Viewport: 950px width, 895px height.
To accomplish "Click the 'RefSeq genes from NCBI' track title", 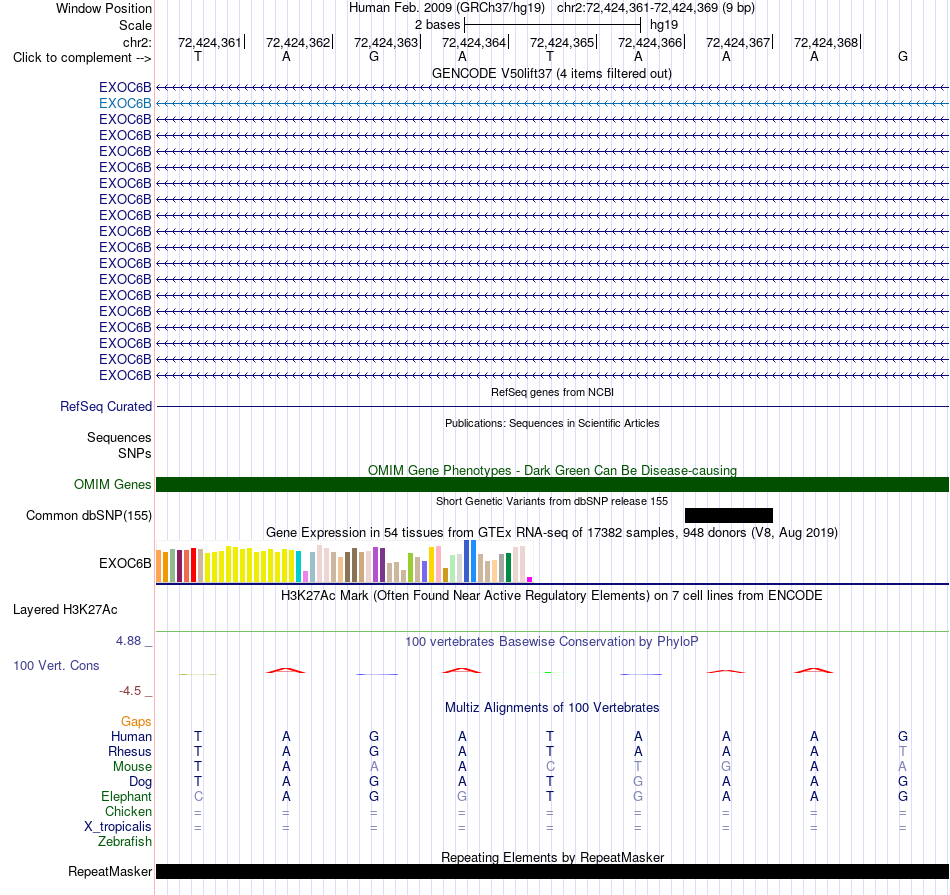I will pos(552,392).
